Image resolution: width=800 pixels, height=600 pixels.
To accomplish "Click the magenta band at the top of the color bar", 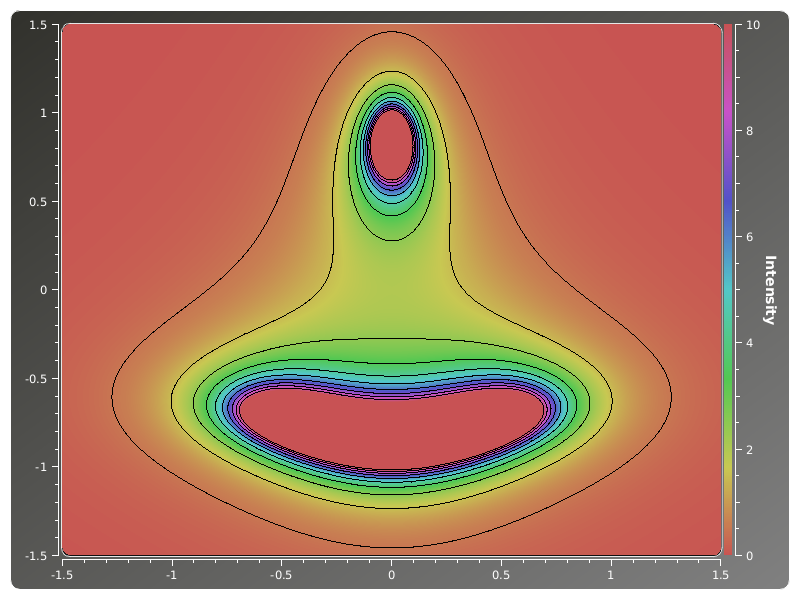I will tap(729, 120).
